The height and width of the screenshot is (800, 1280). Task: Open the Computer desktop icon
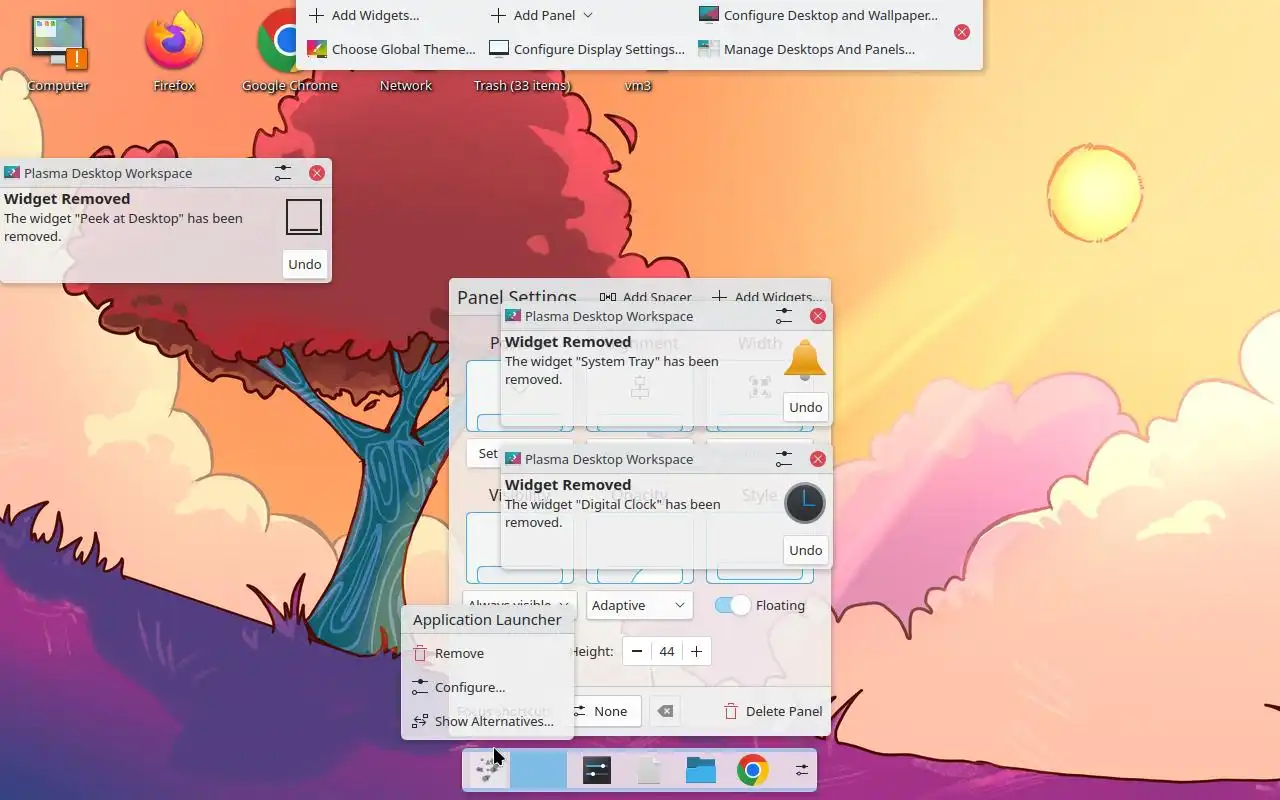coord(58,53)
